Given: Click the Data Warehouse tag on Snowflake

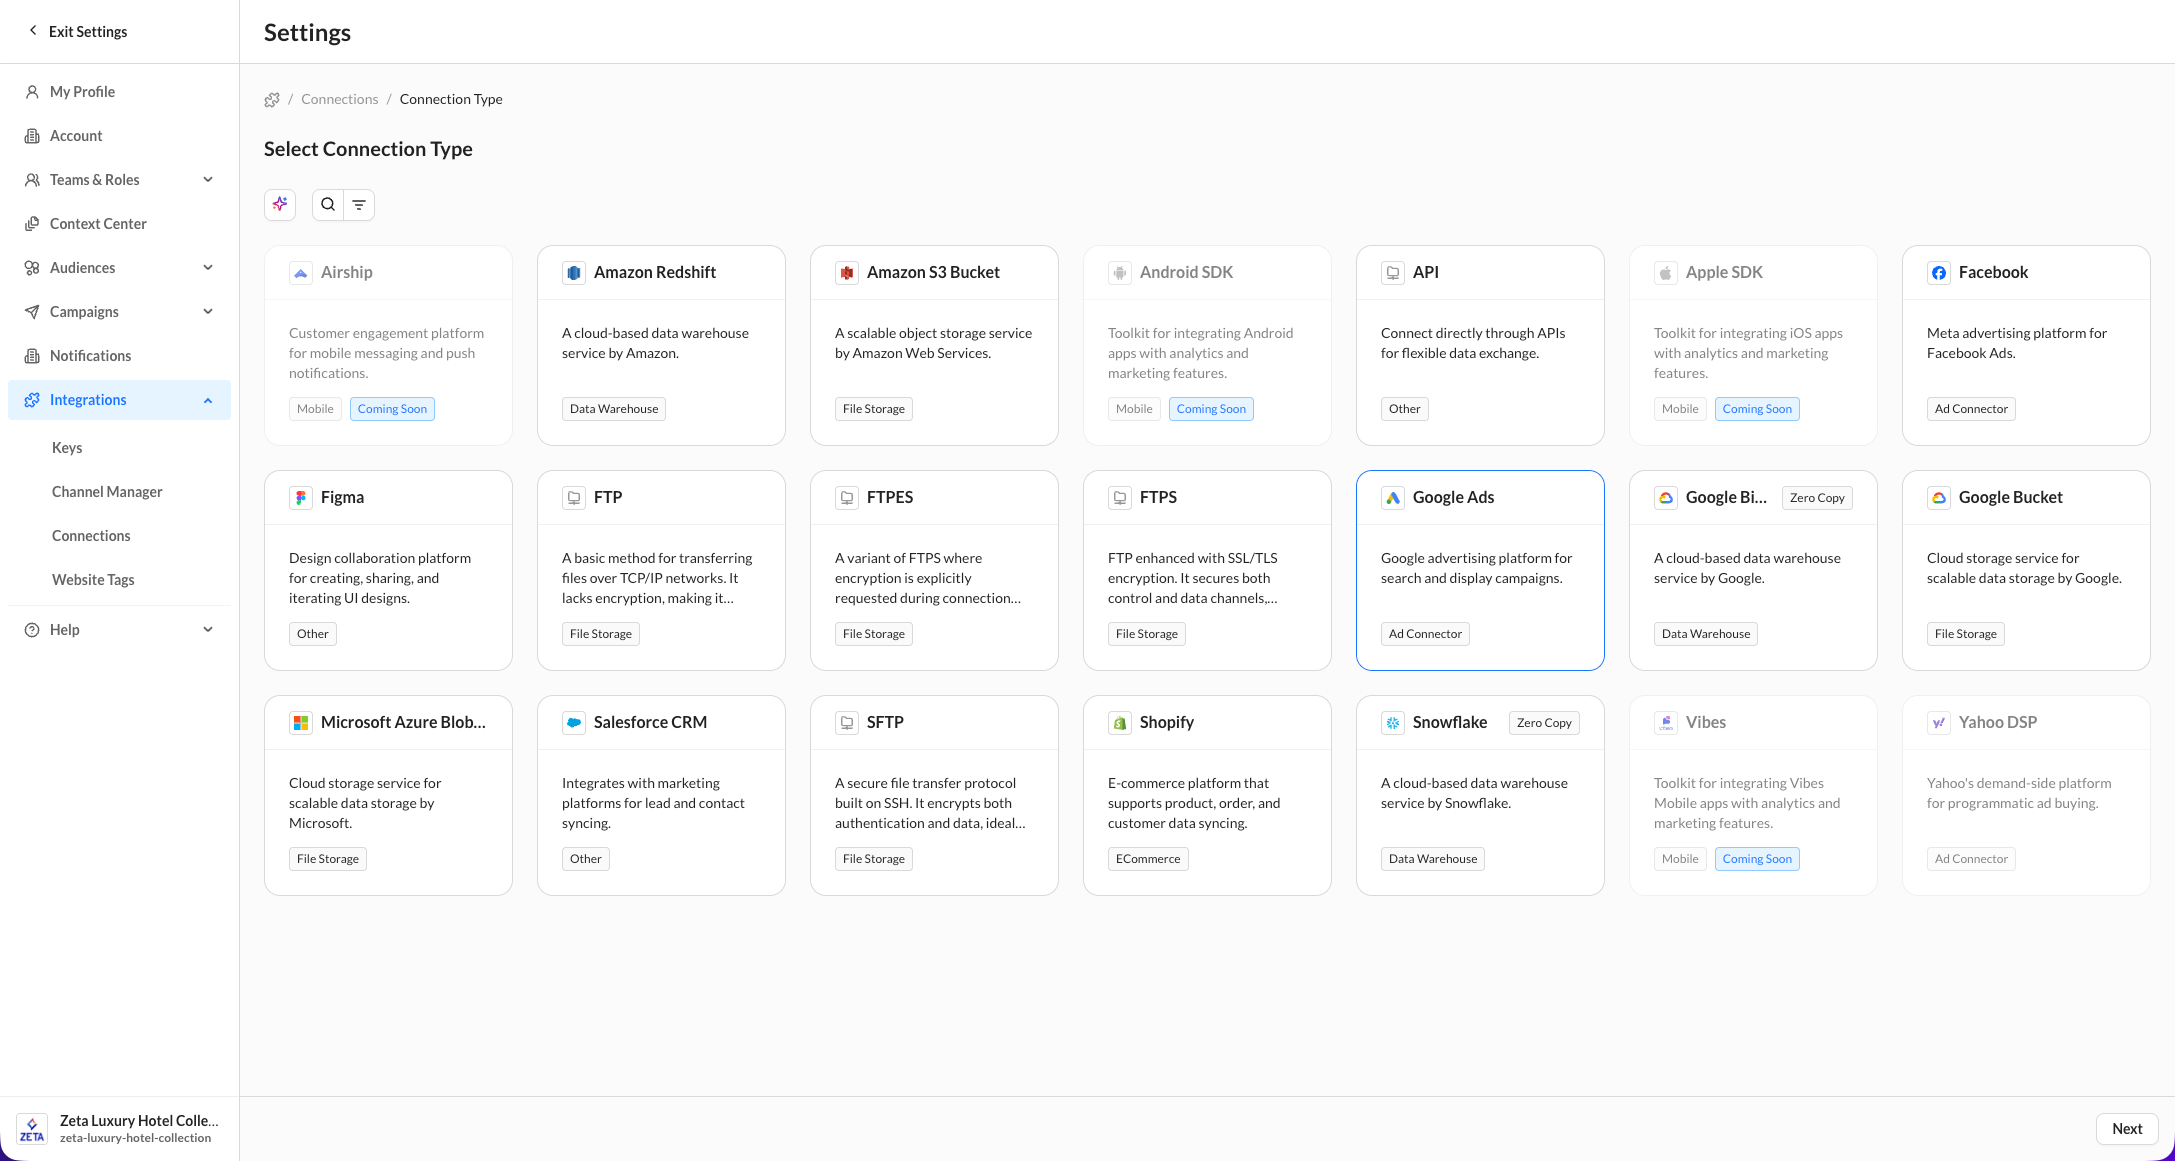Looking at the screenshot, I should tap(1433, 859).
